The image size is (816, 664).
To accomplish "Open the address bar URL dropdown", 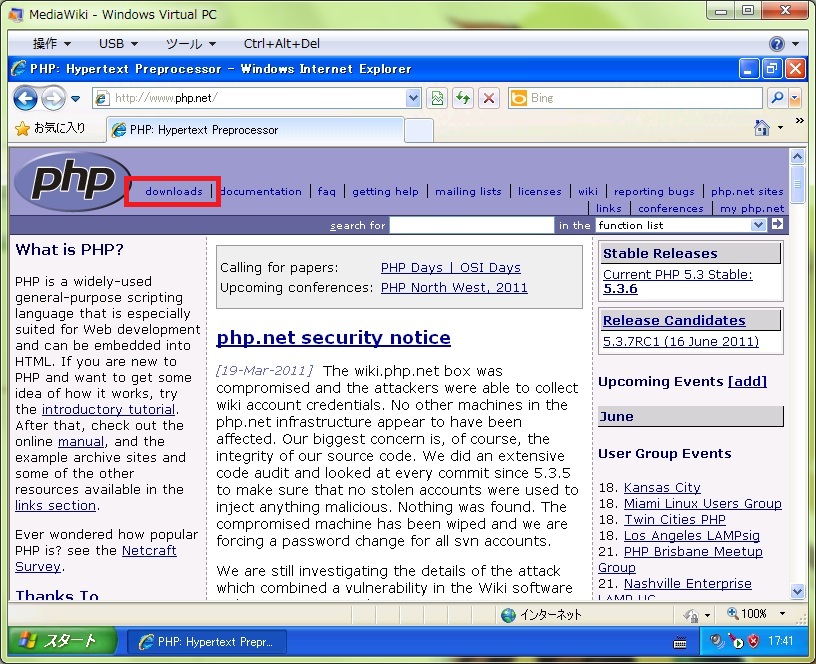I will coord(414,98).
